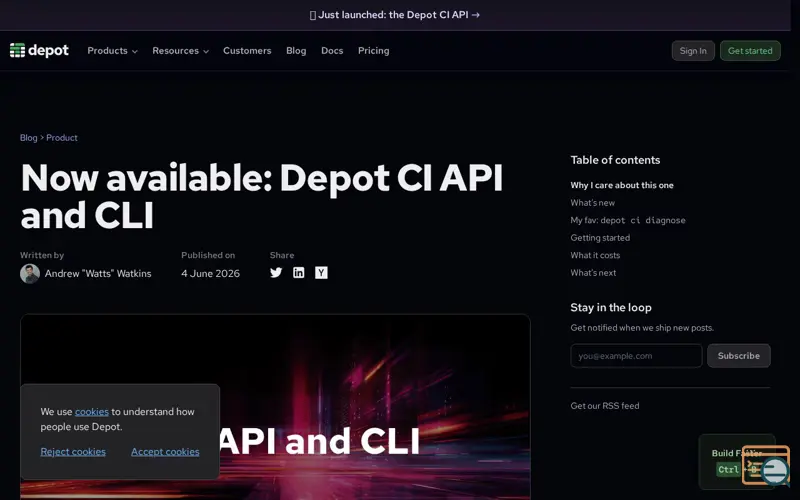Share the post on Hacker News
Image resolution: width=800 pixels, height=500 pixels.
pyautogui.click(x=321, y=272)
